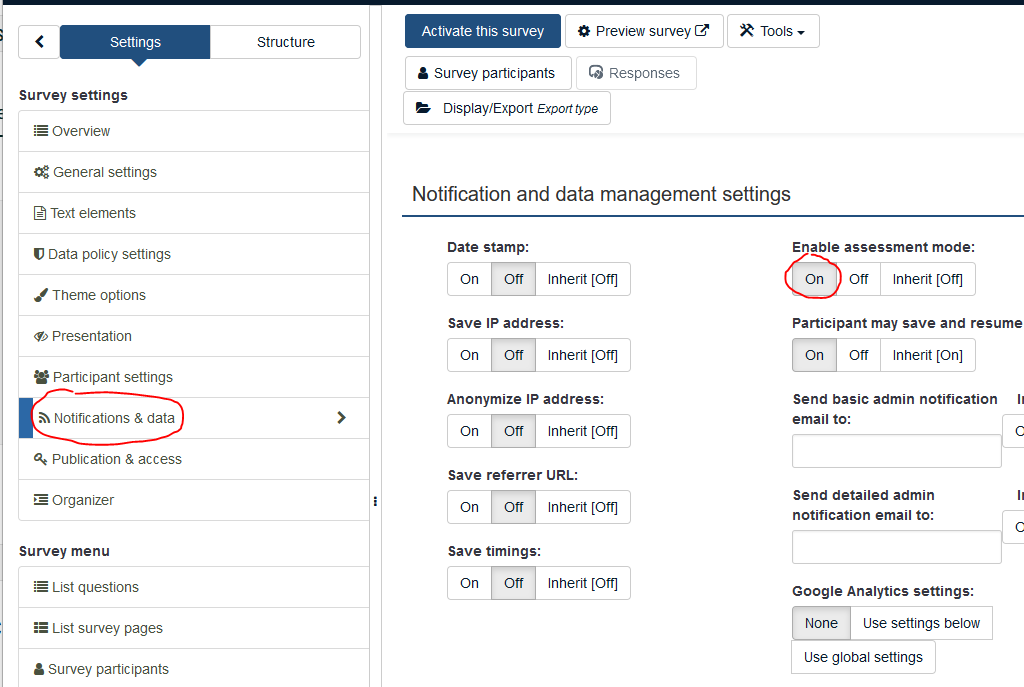Click the Publication & access key icon
Viewport: 1024px width, 687px height.
click(41, 459)
